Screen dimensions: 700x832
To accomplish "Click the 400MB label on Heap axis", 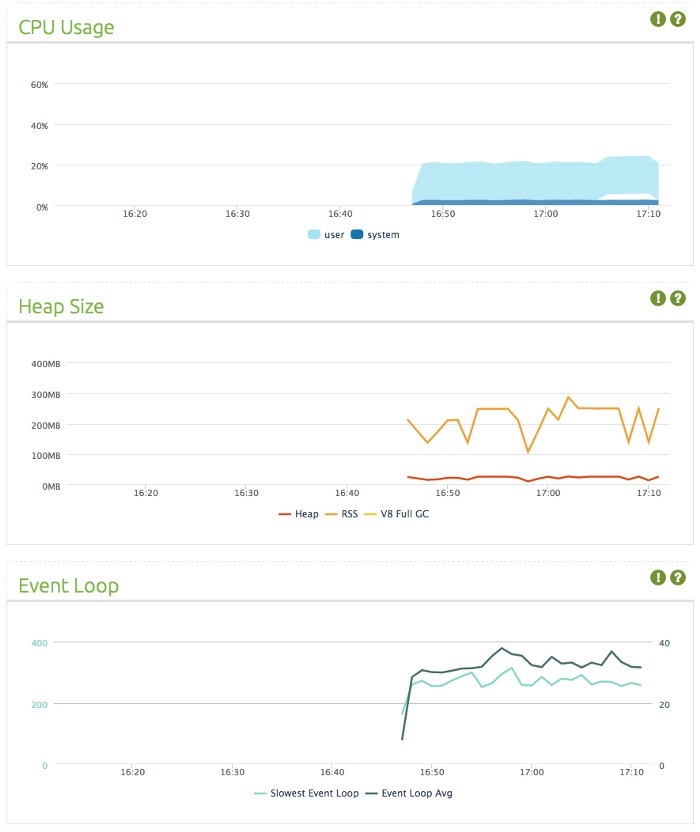I will tap(46, 364).
